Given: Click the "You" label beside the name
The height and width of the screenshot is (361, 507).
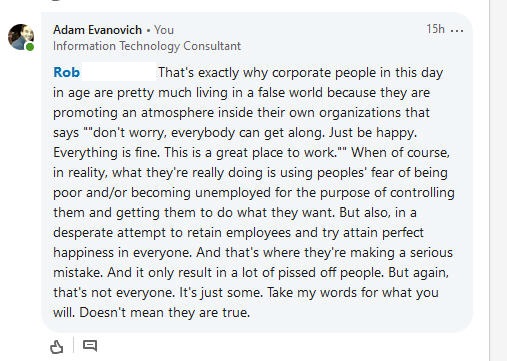Looking at the screenshot, I should pyautogui.click(x=164, y=30).
